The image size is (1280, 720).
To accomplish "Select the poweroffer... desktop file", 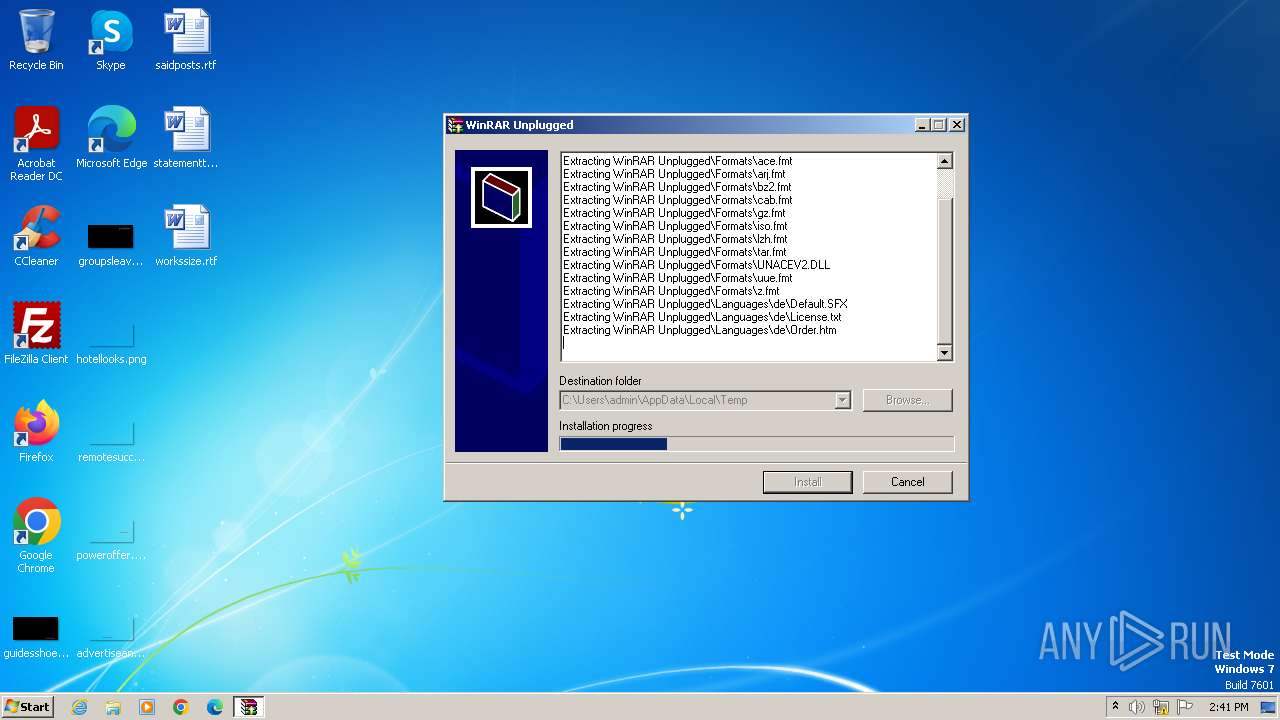I will (x=111, y=539).
